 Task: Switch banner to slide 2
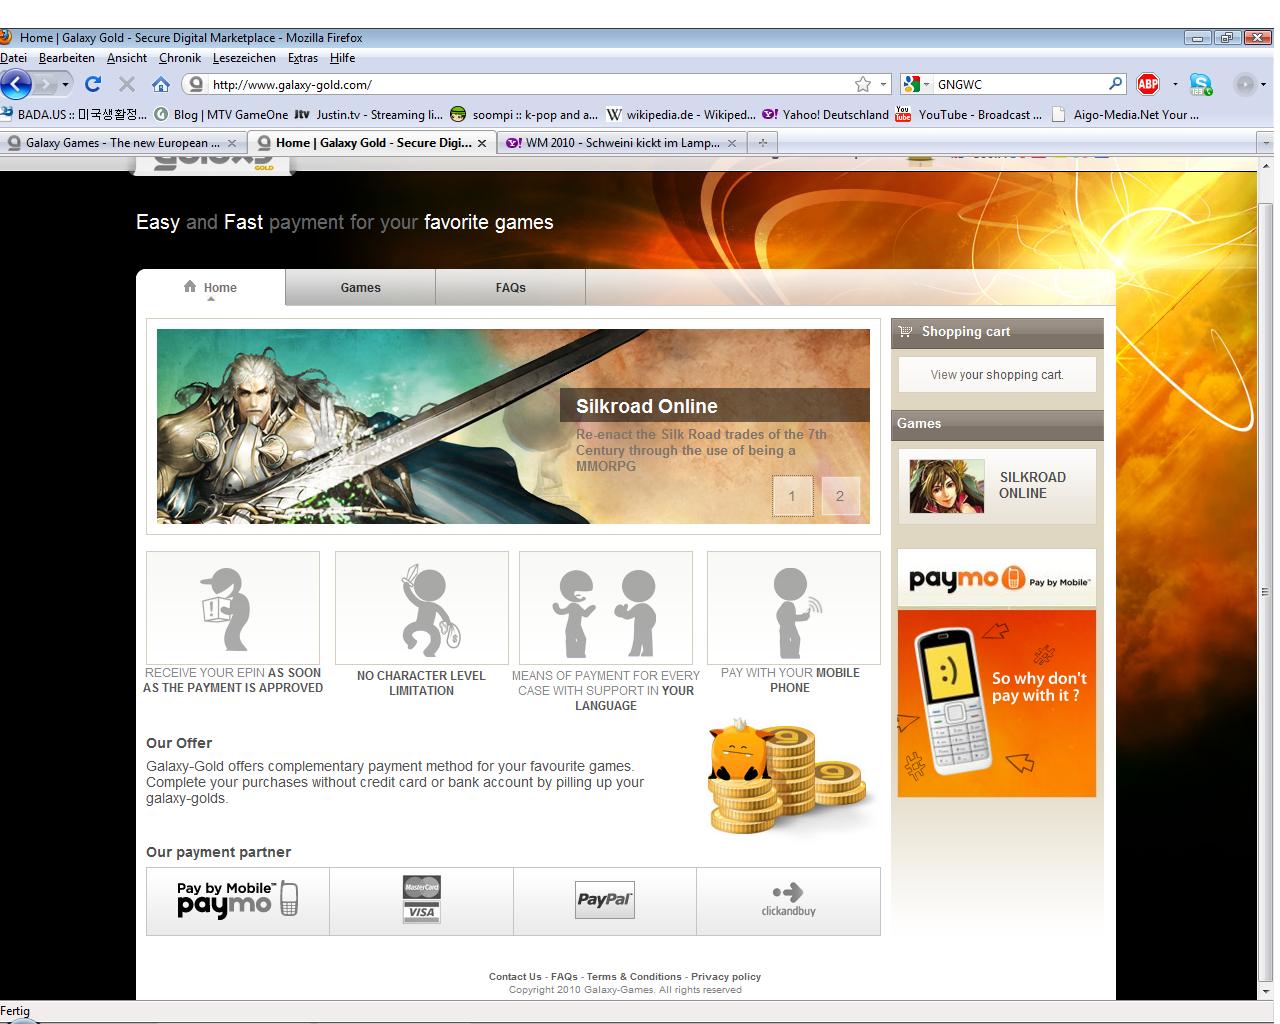840,496
